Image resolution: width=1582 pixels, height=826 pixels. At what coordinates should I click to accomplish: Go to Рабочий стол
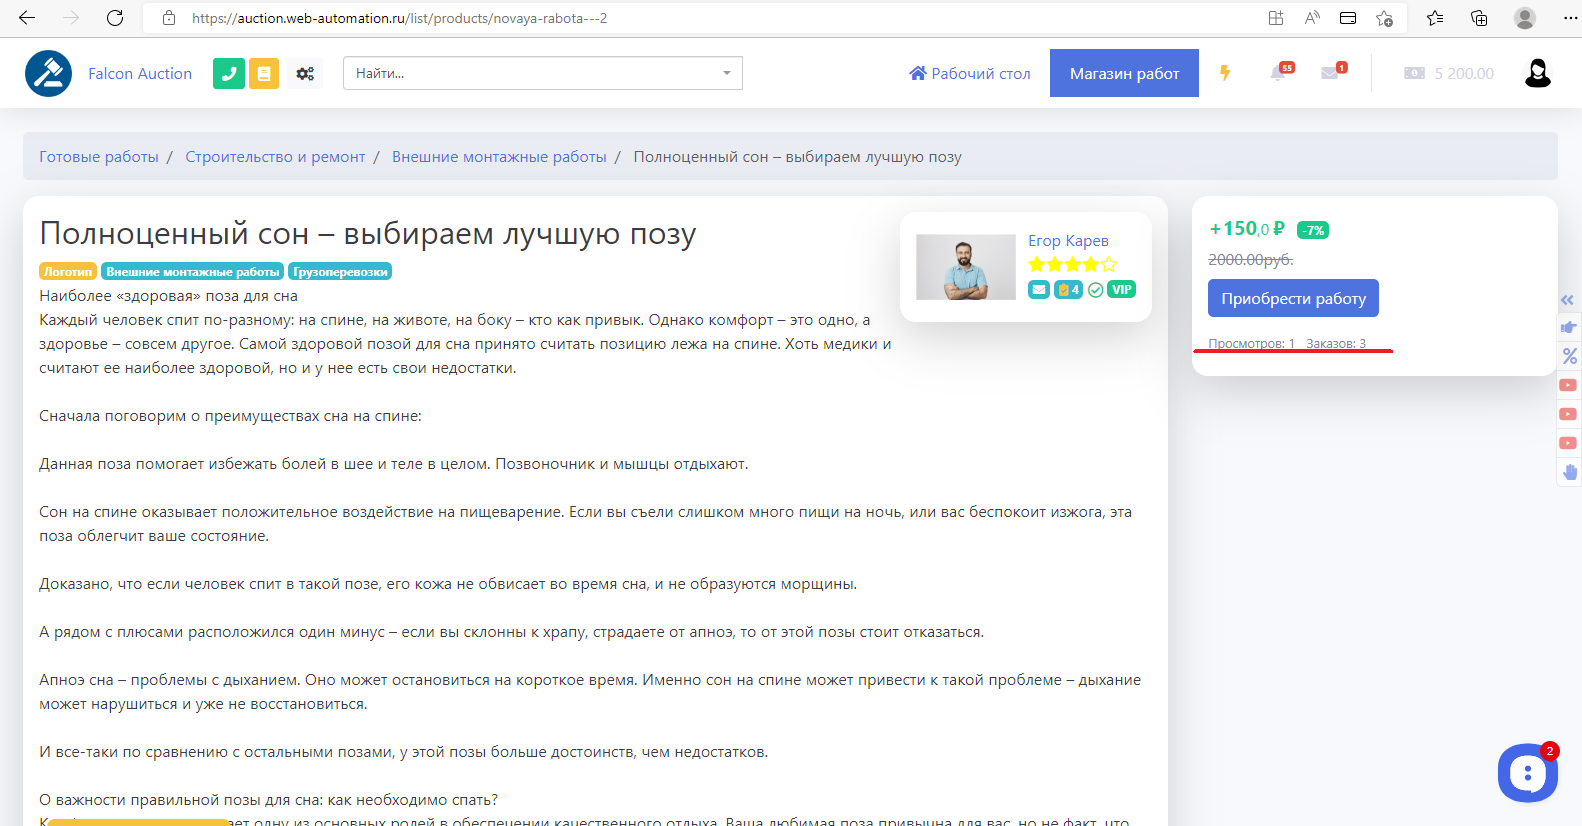969,73
